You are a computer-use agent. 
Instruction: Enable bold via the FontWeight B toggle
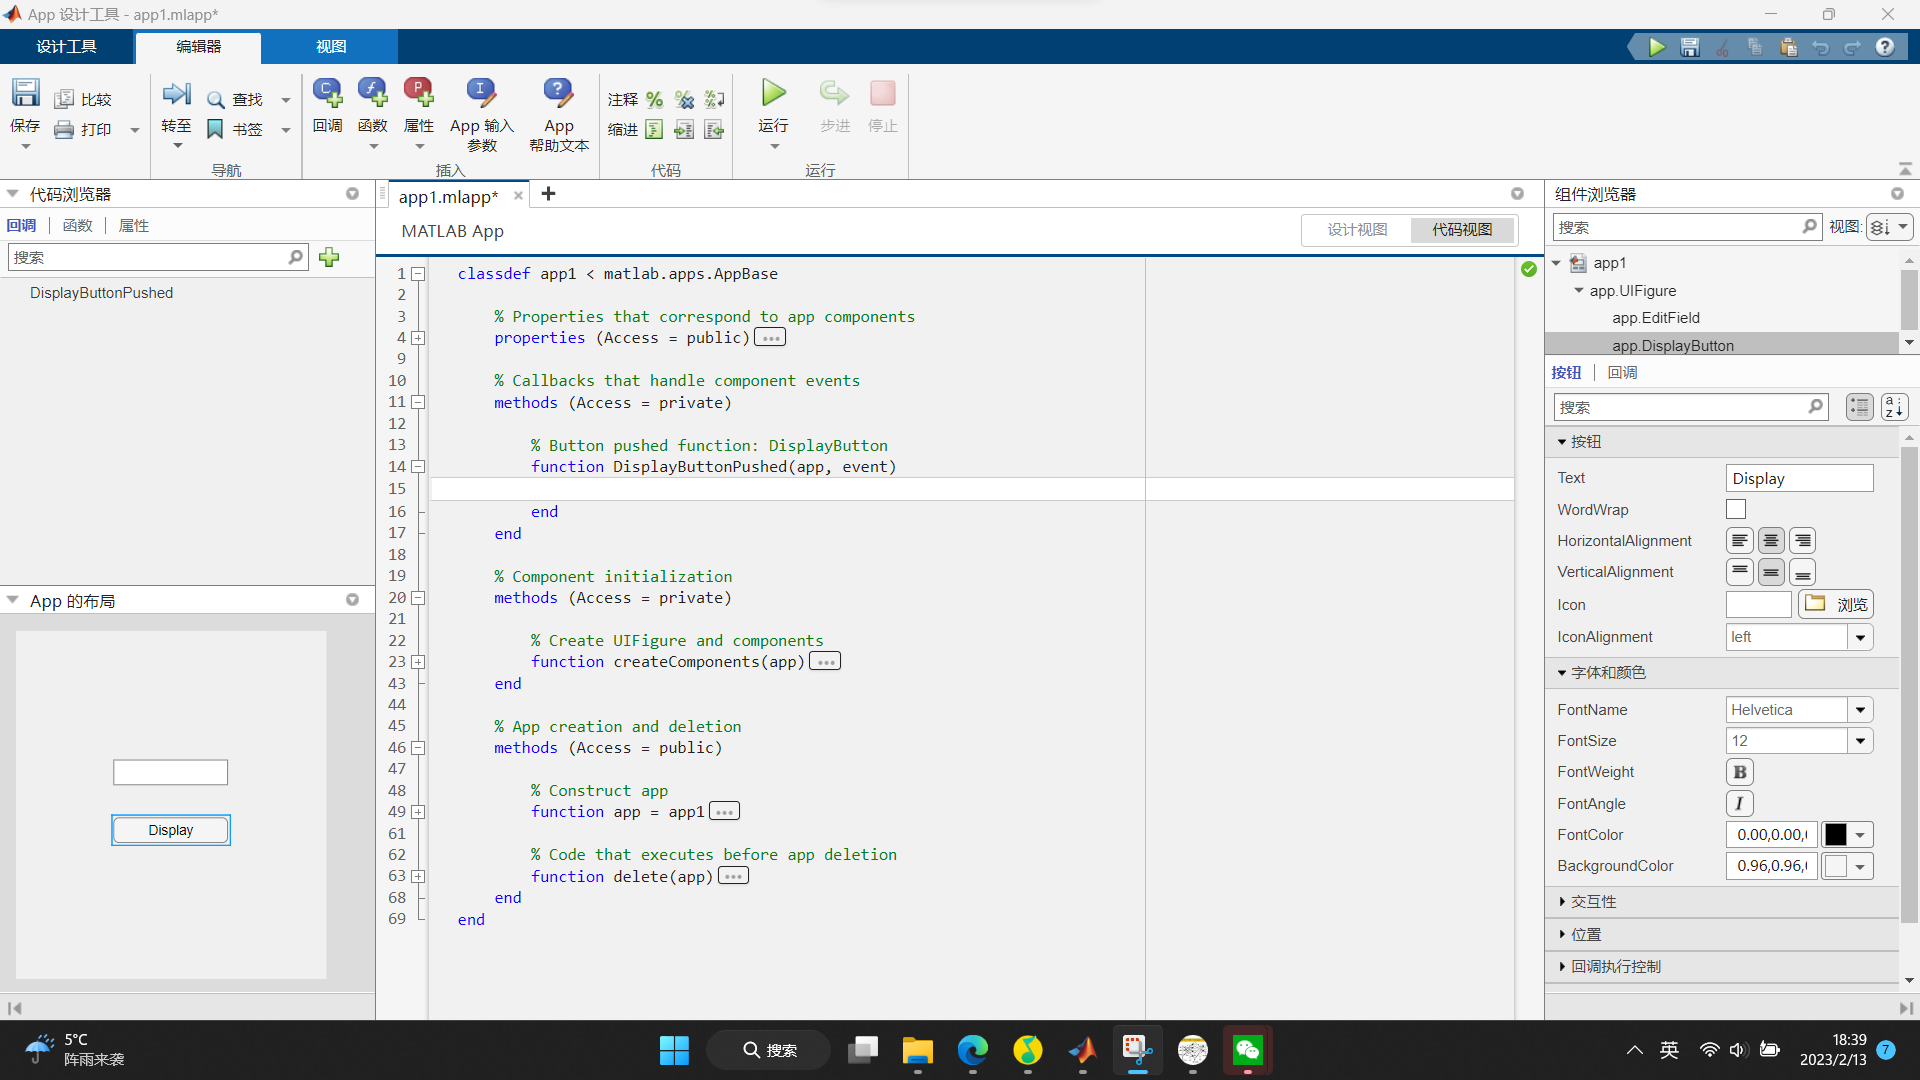pyautogui.click(x=1740, y=771)
